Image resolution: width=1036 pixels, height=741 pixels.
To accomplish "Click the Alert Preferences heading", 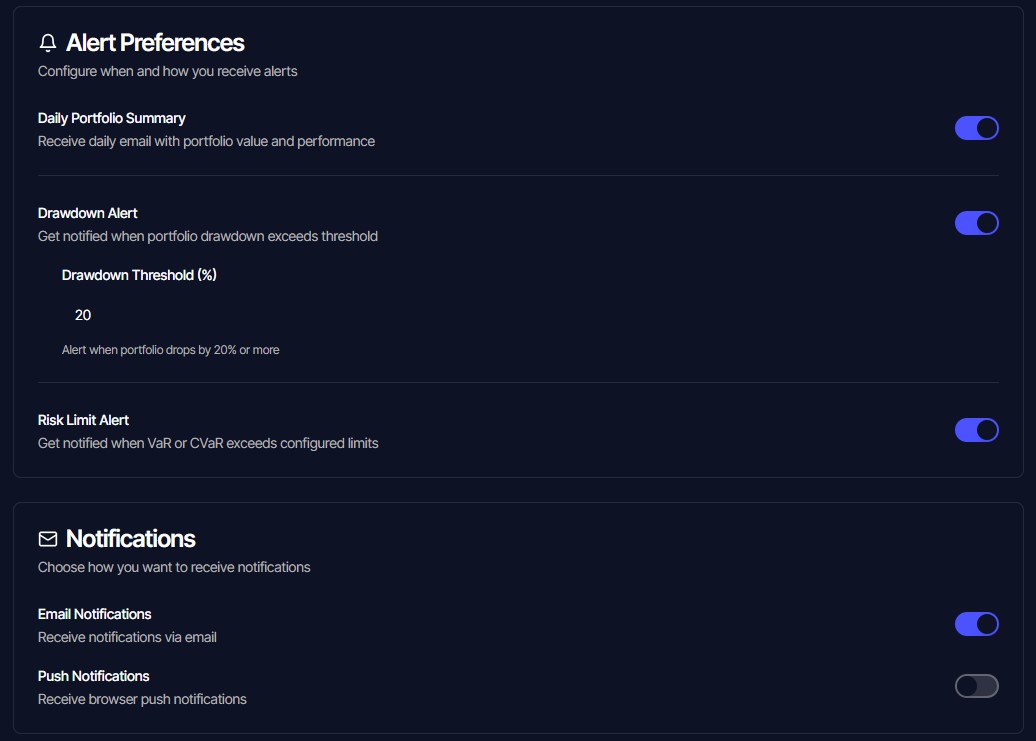I will tap(154, 43).
